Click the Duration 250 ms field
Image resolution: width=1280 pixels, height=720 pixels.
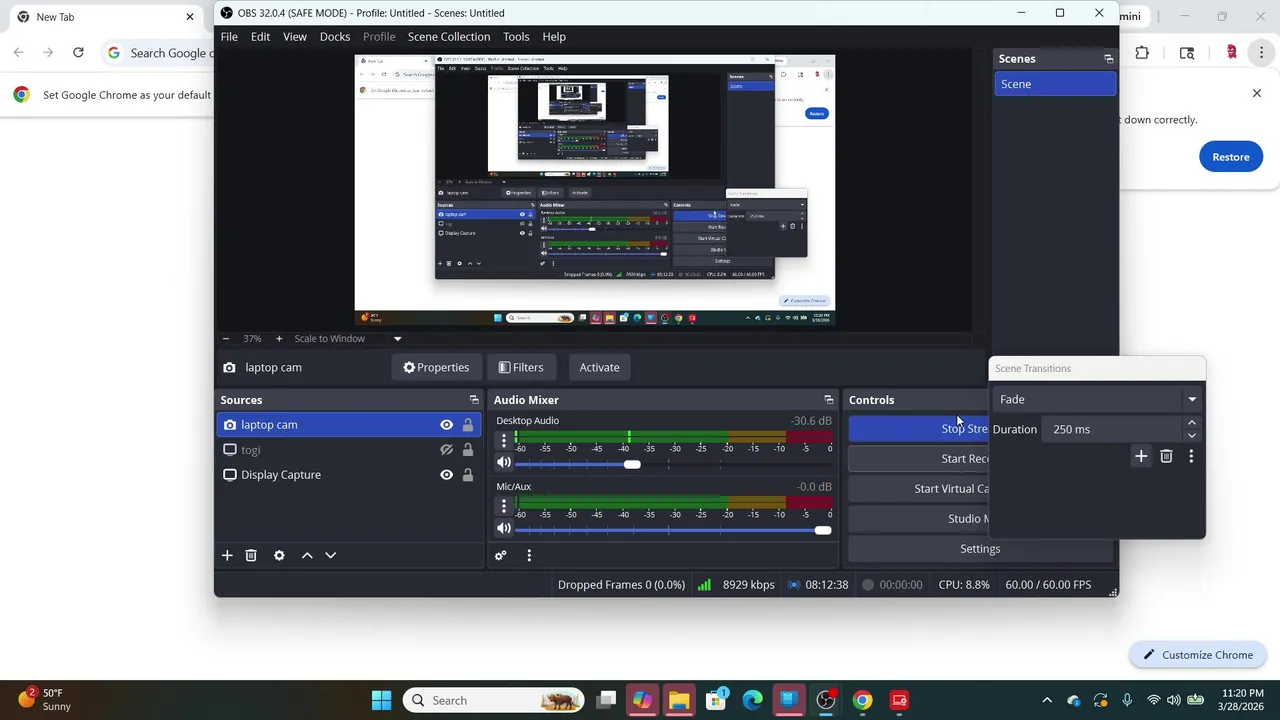click(1113, 430)
